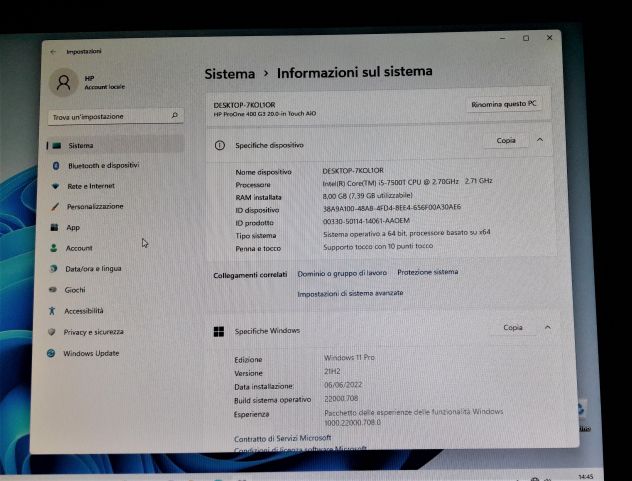Copy the device specifications
This screenshot has height=481, width=632.
coord(506,140)
